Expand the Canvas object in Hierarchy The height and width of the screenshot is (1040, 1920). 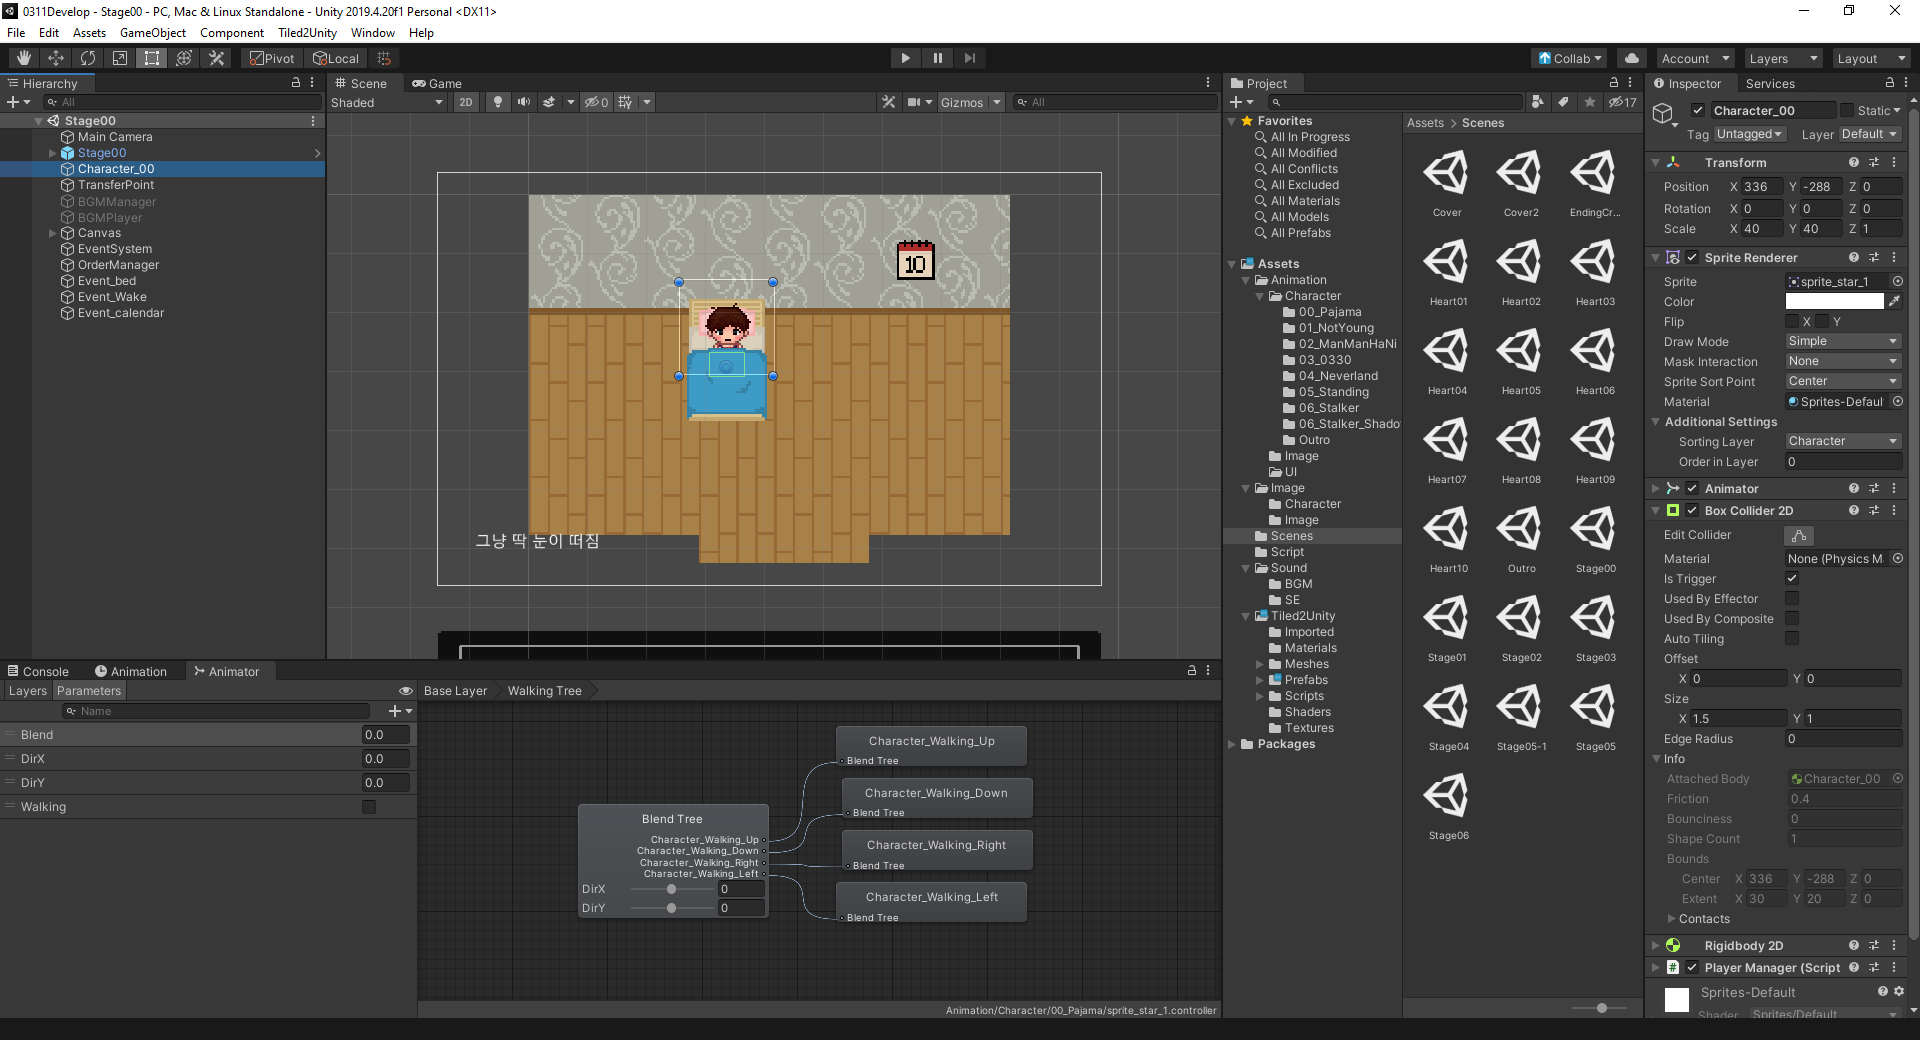pyautogui.click(x=53, y=233)
